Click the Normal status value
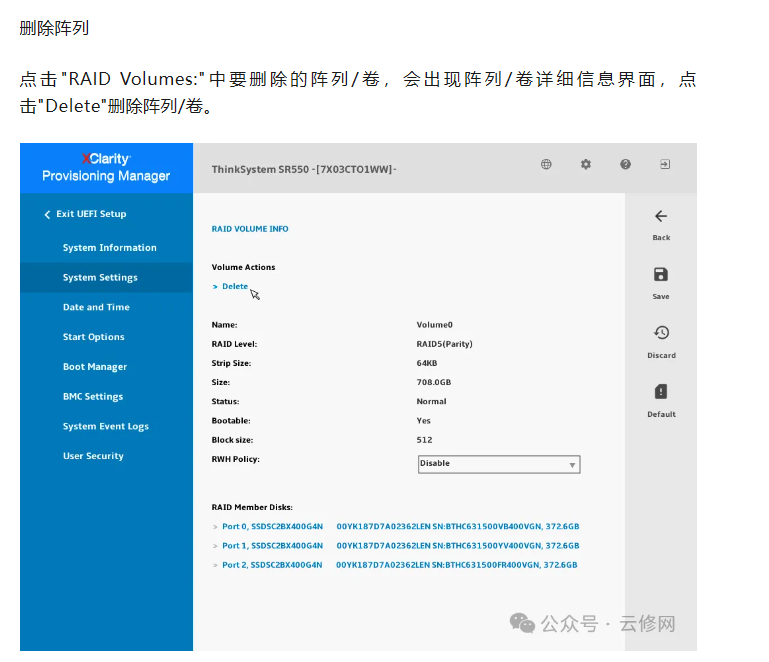 [431, 402]
